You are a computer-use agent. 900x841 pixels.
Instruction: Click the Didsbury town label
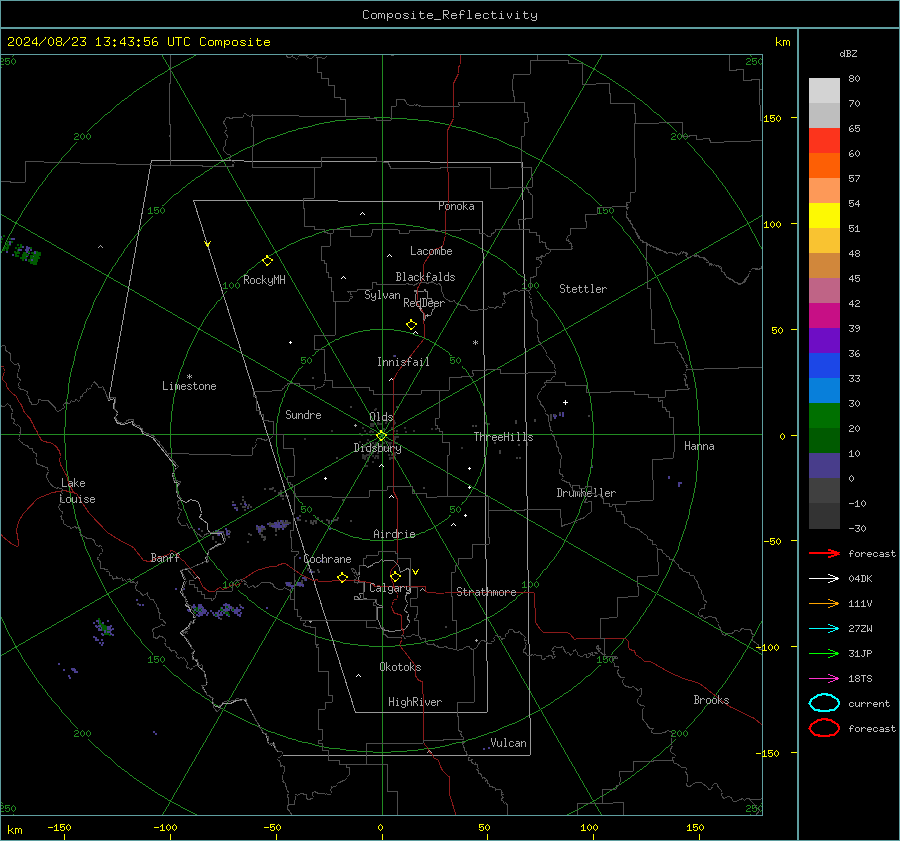pos(377,448)
